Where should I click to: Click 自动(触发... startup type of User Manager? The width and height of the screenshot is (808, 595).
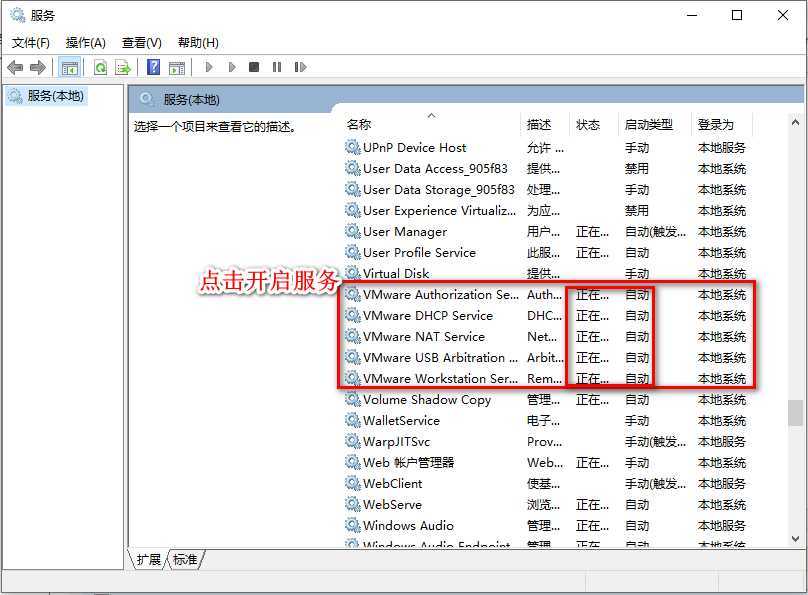(x=655, y=231)
